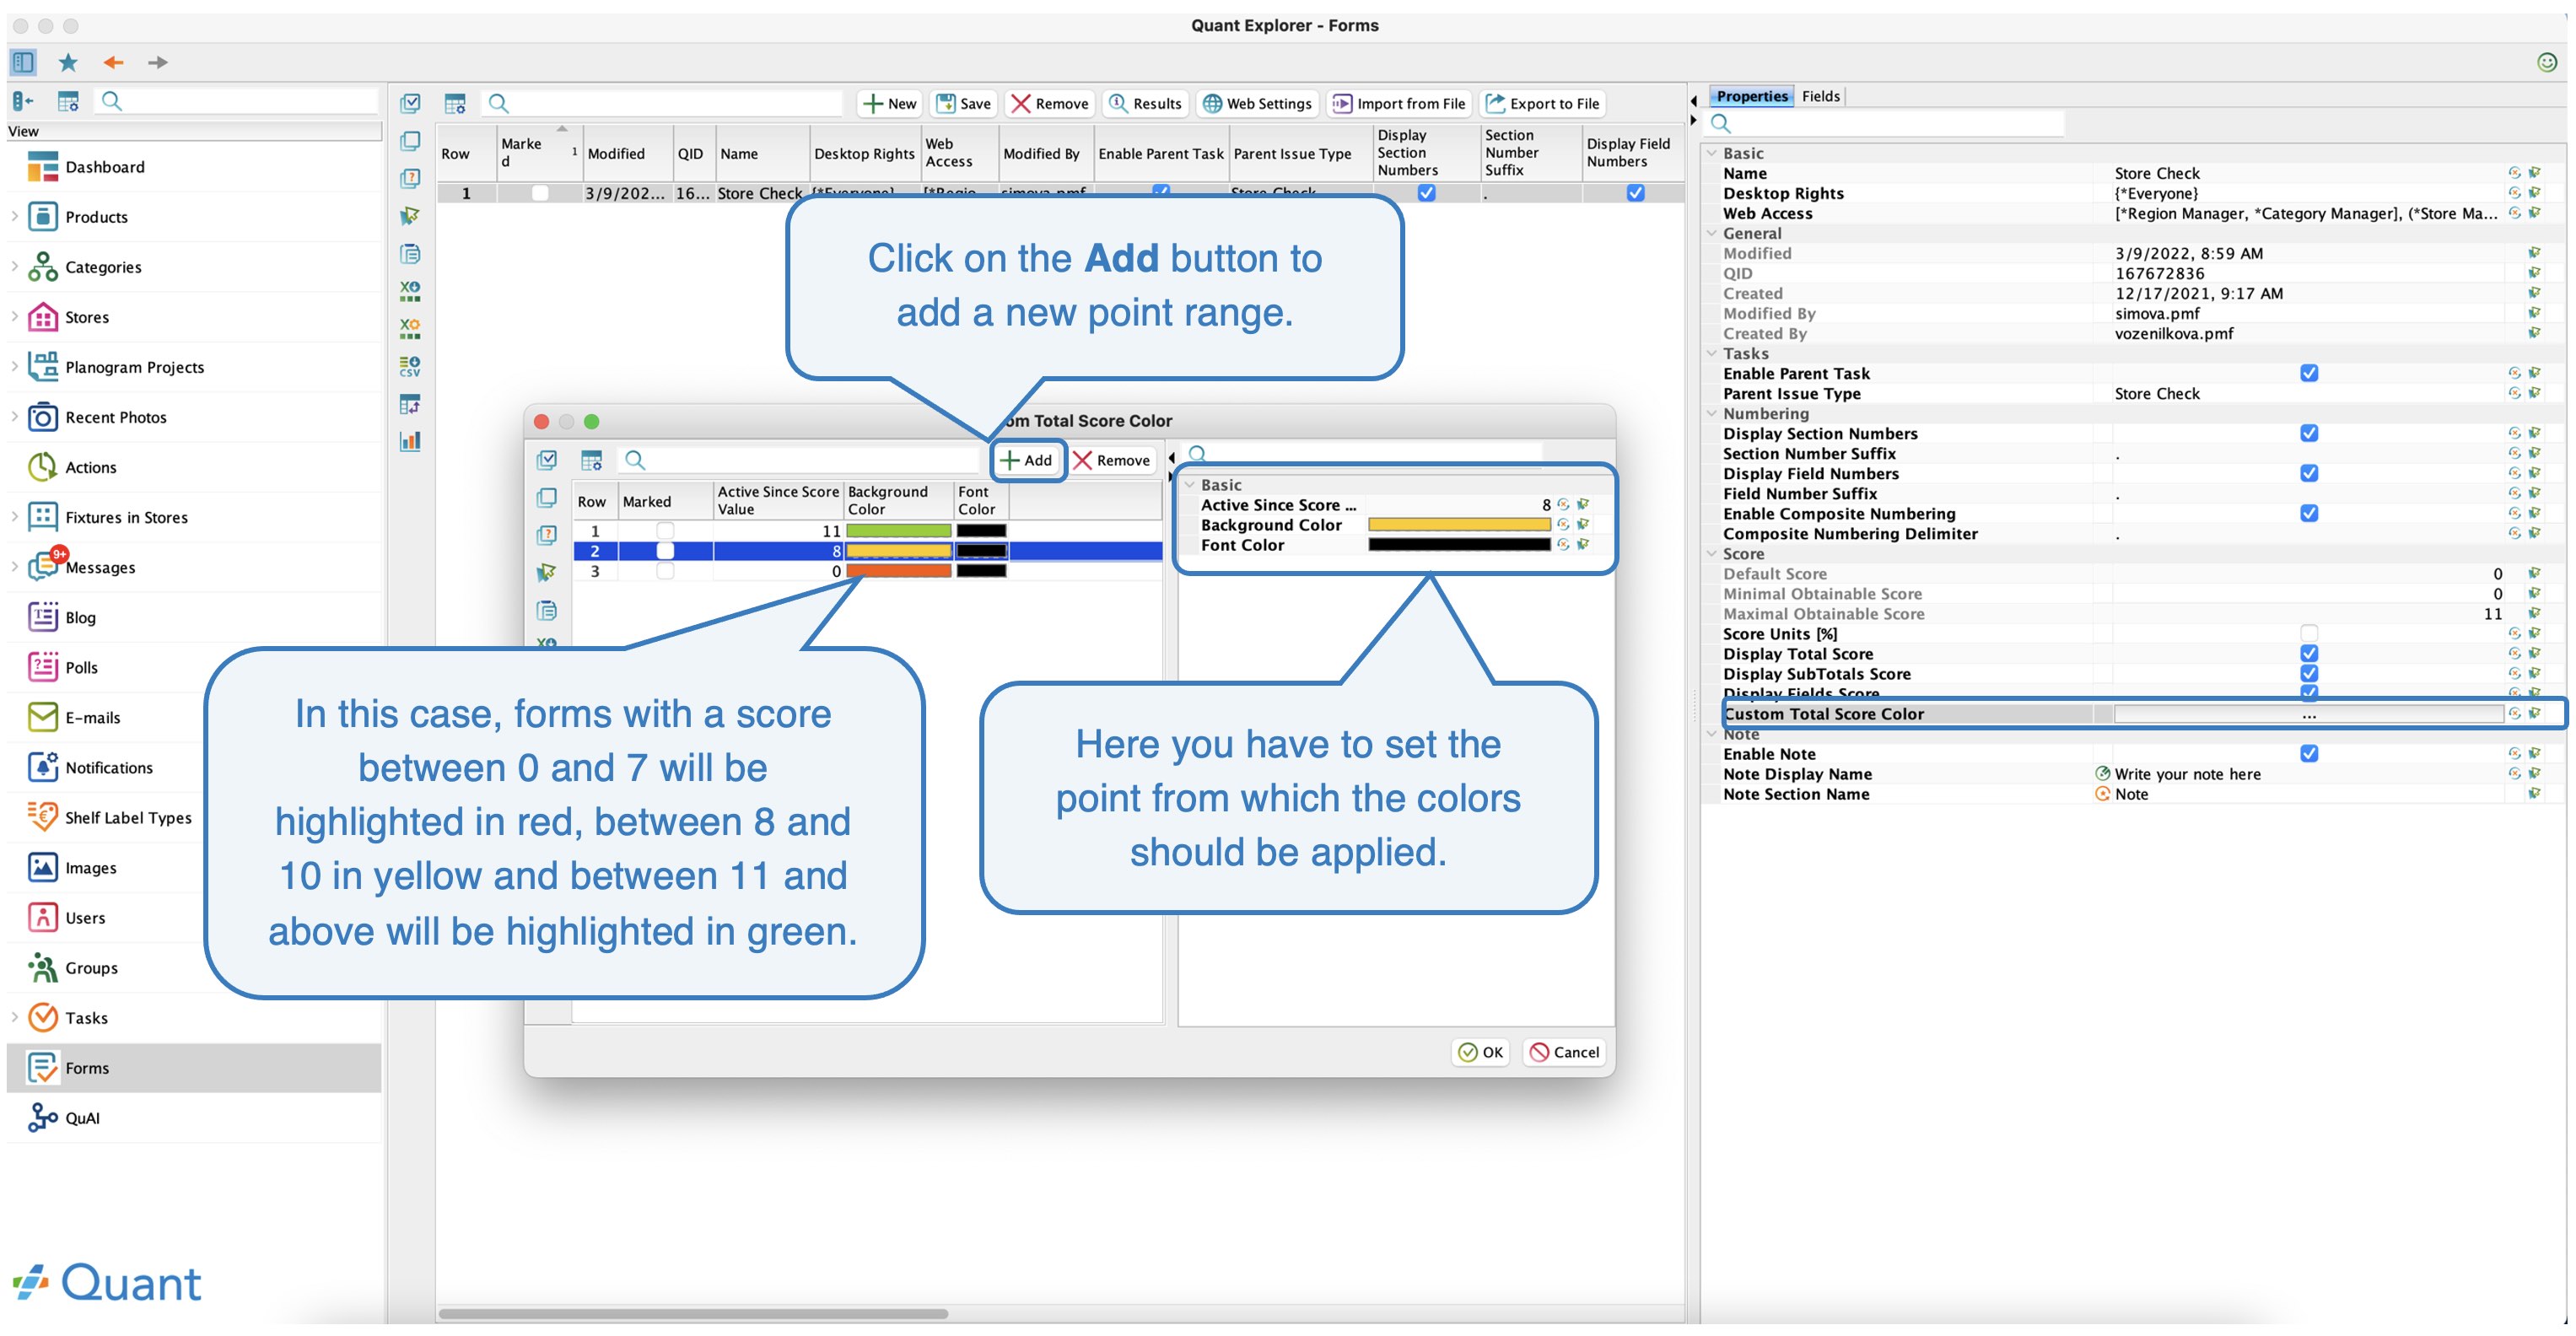
Task: Click the CSV export icon
Action: click(410, 366)
